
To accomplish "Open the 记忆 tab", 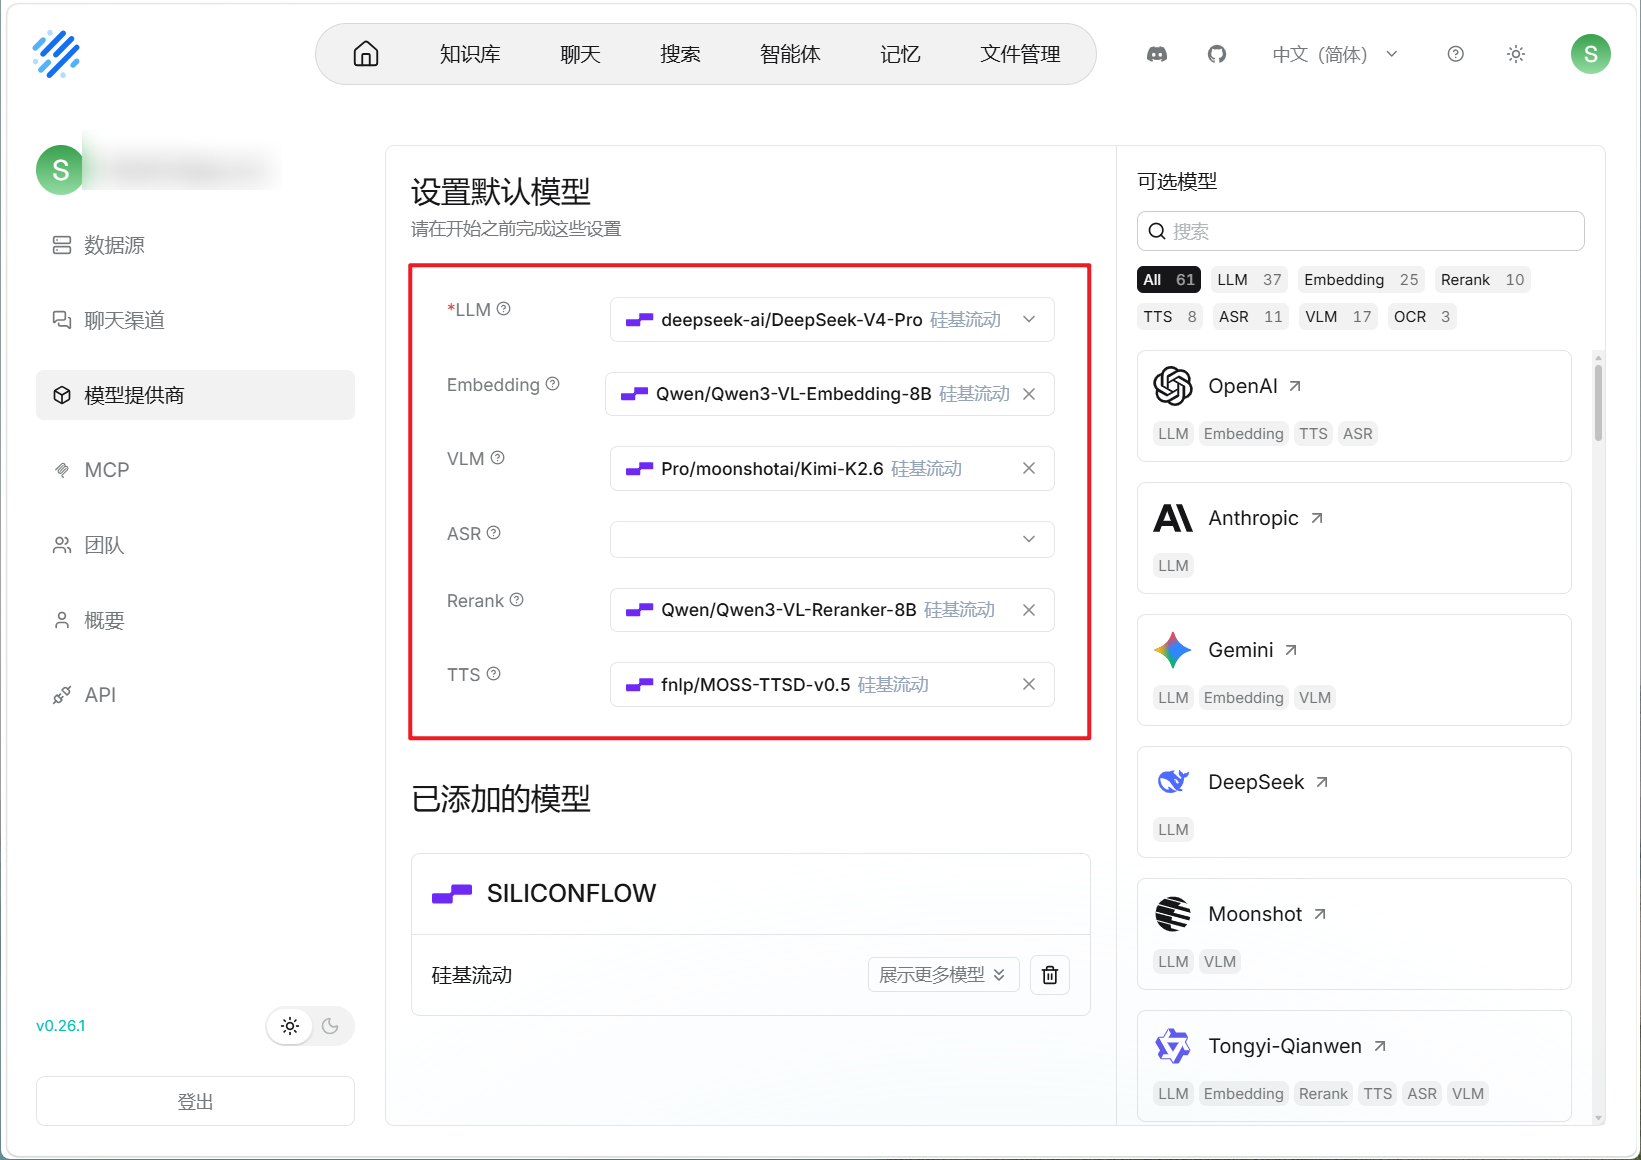I will (x=900, y=54).
